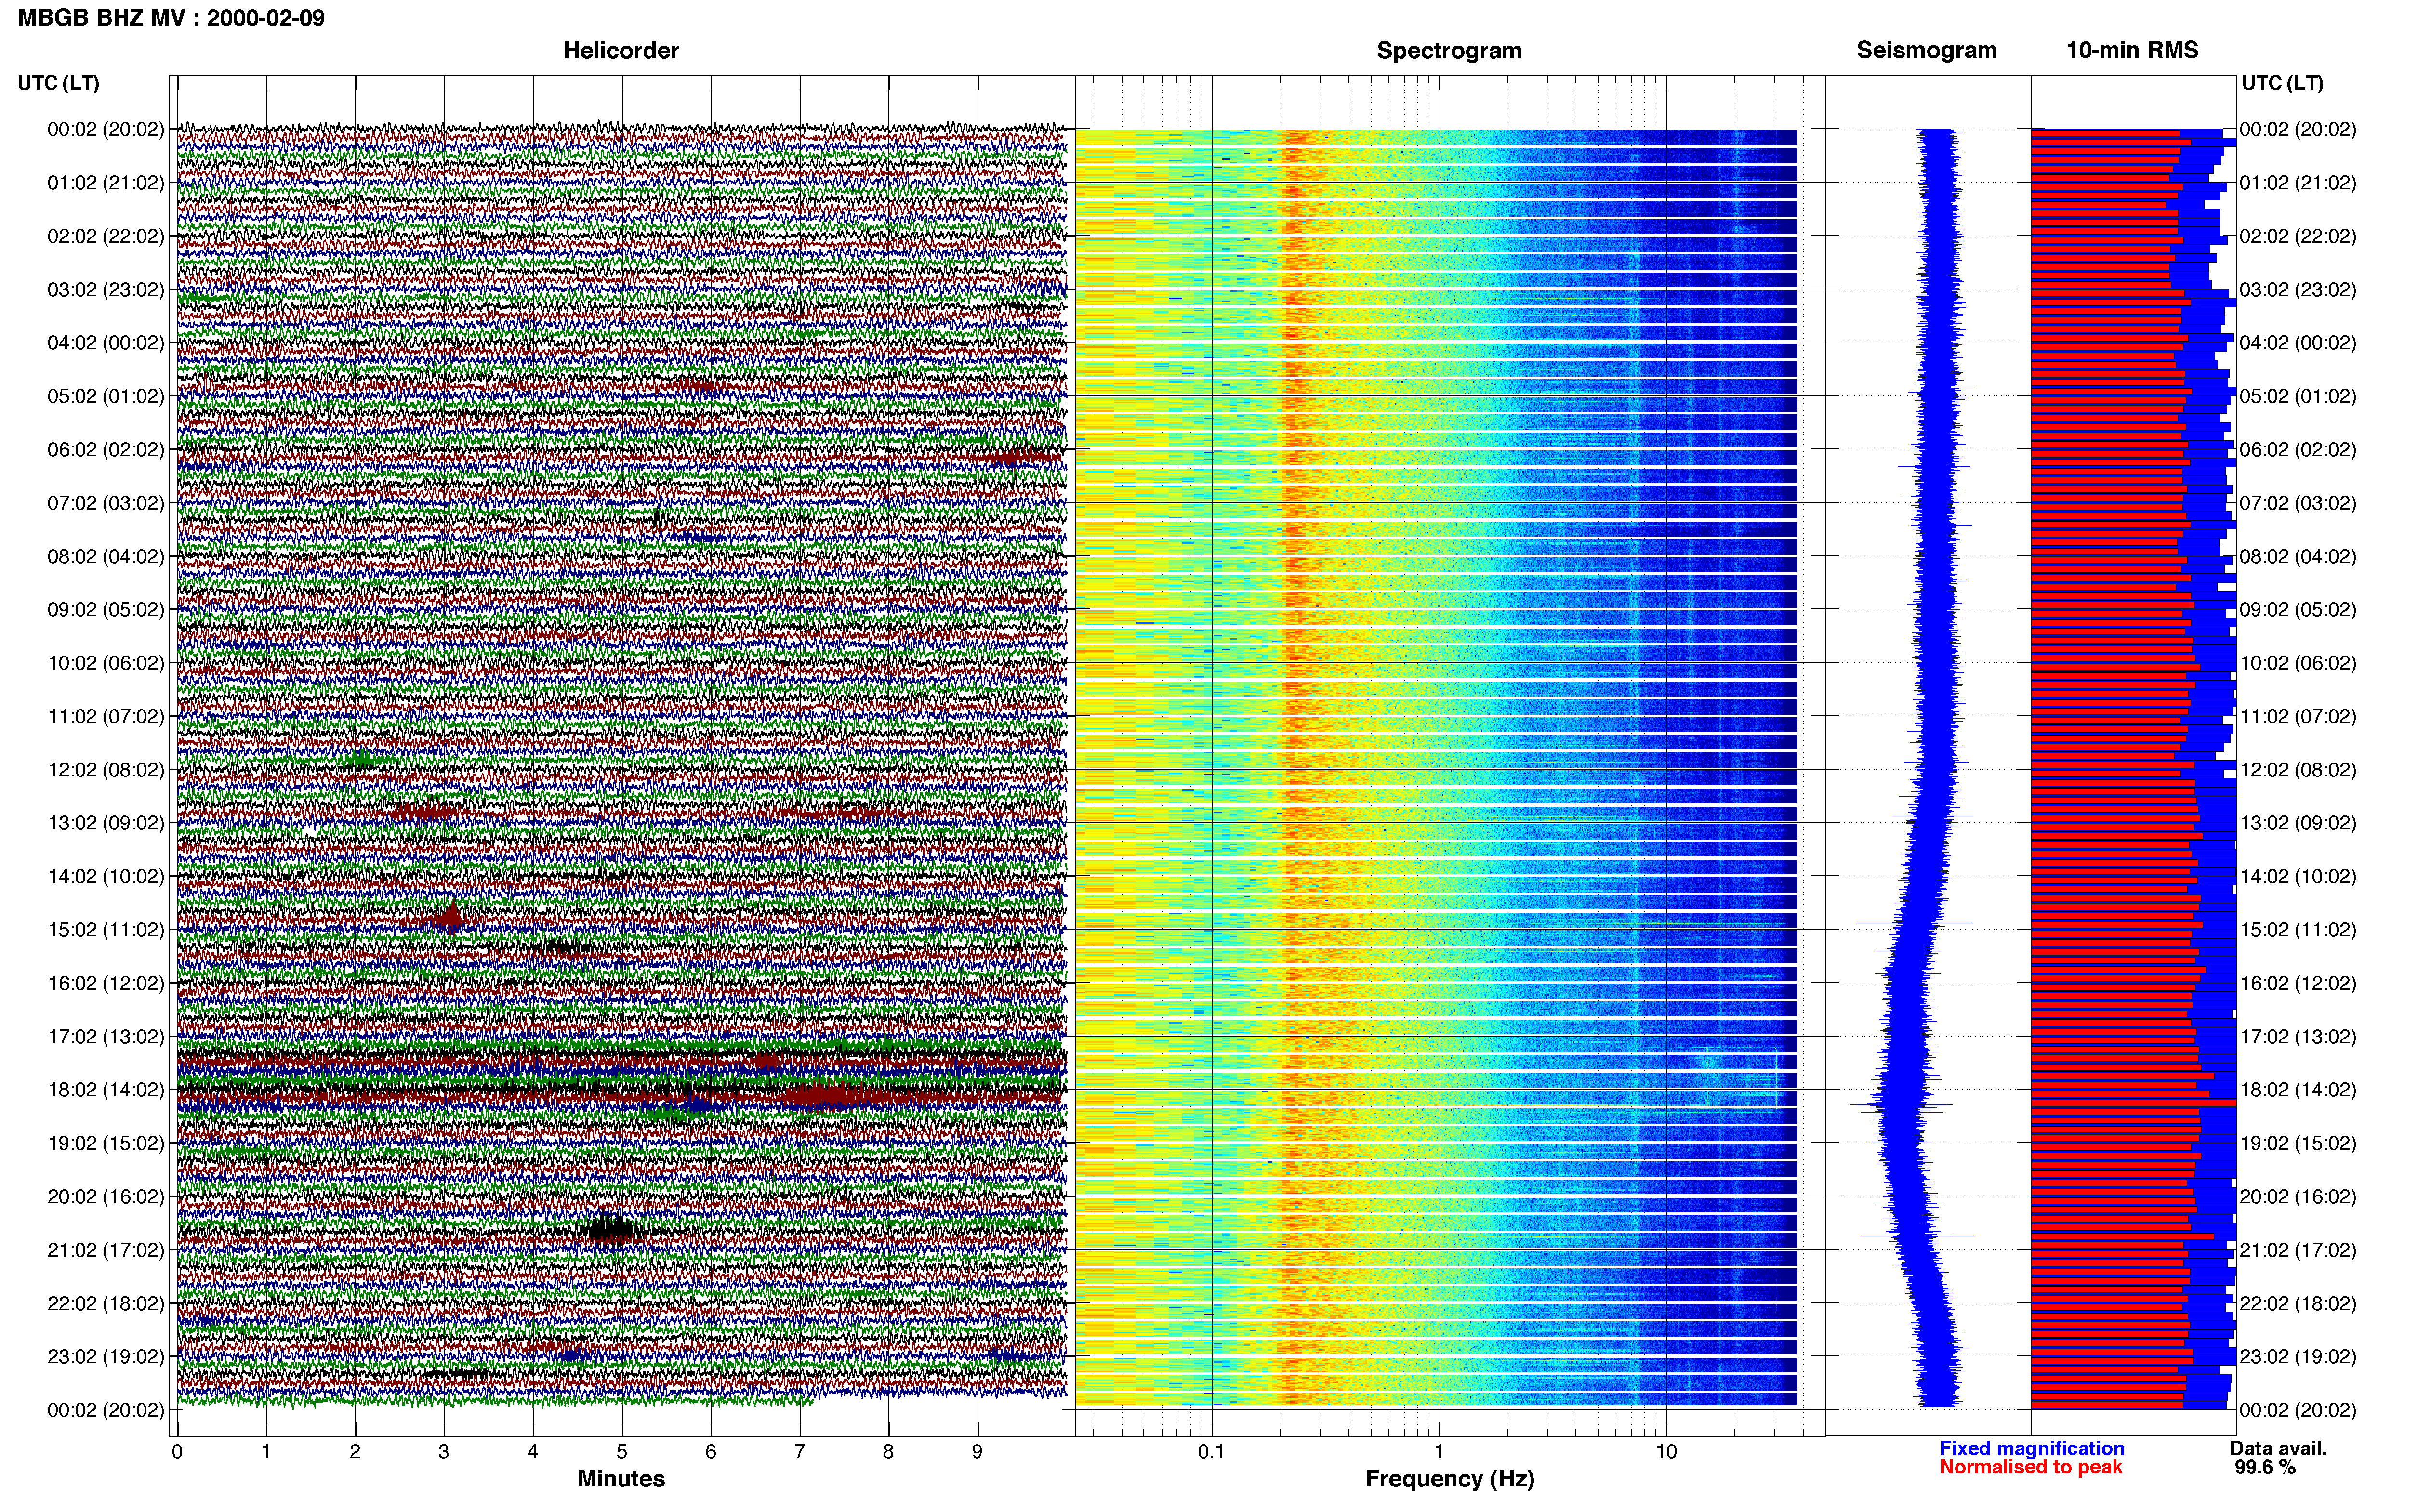The image size is (2418, 1512).
Task: Click the "6" tick on the Minutes axis
Action: point(711,1451)
